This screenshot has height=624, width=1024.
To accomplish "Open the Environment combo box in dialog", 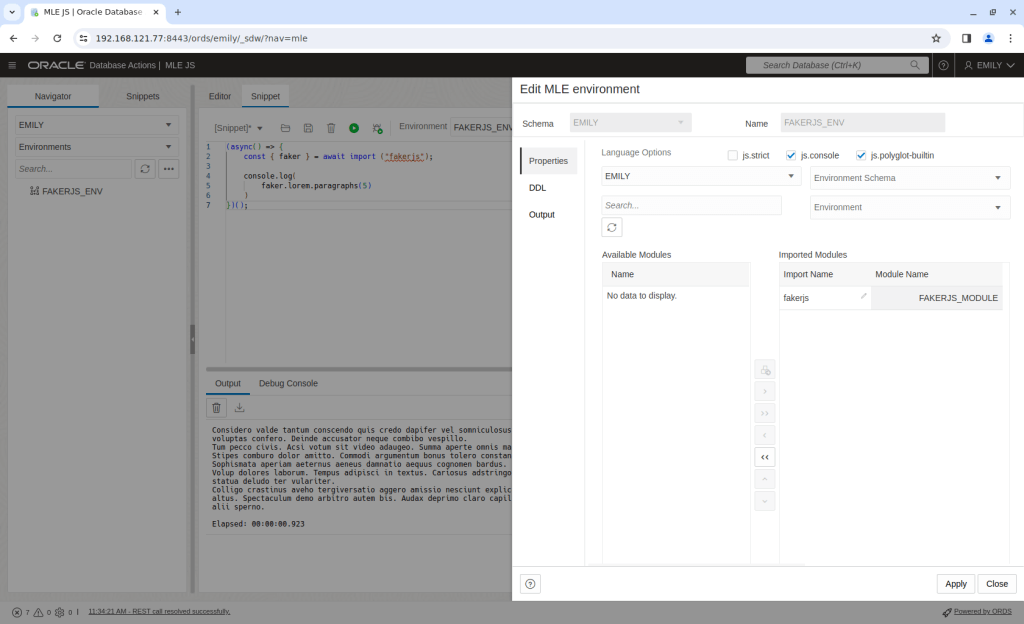I will (908, 207).
